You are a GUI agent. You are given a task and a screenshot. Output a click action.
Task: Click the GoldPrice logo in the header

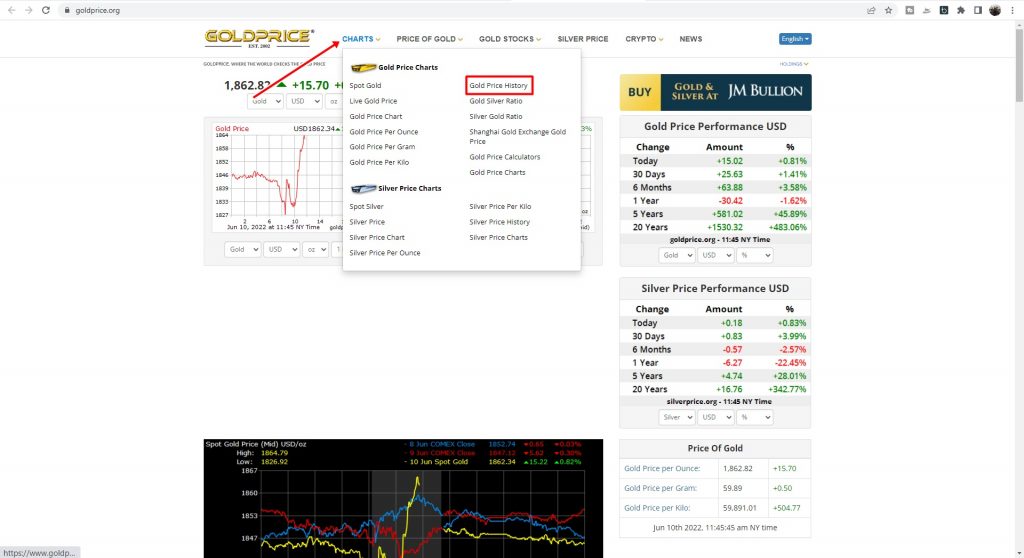point(259,38)
